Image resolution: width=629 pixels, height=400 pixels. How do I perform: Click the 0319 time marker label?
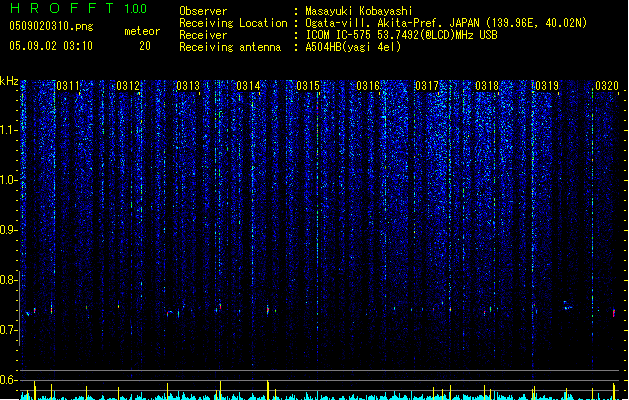coord(547,86)
